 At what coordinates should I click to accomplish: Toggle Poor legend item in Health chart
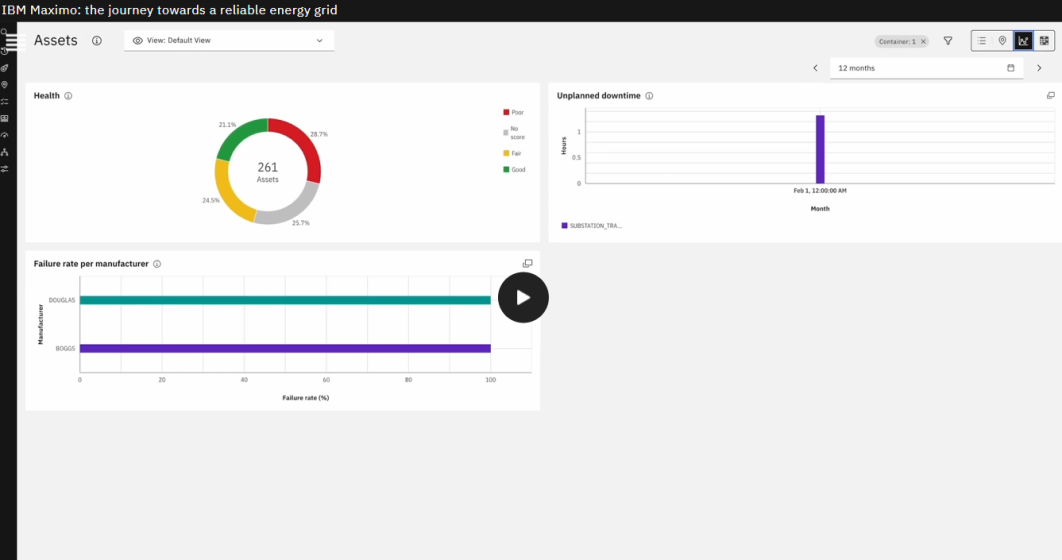pos(513,112)
